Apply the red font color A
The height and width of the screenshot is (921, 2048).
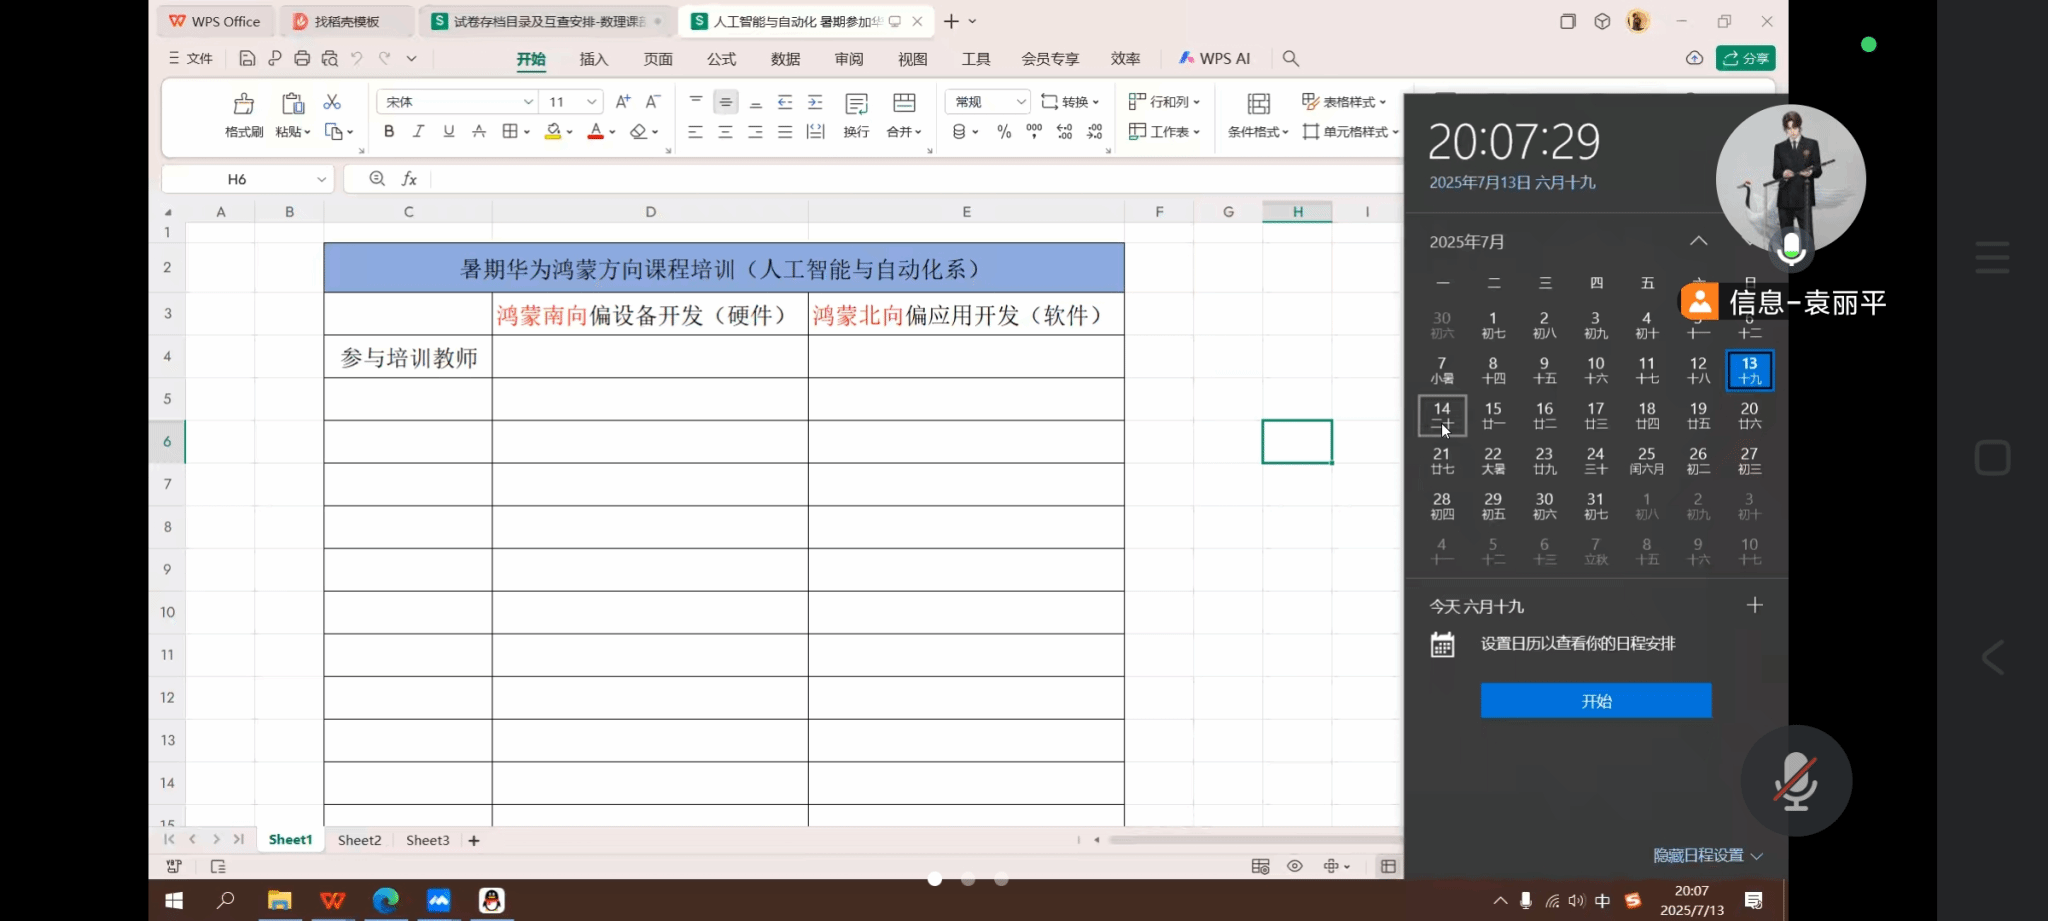pos(596,131)
